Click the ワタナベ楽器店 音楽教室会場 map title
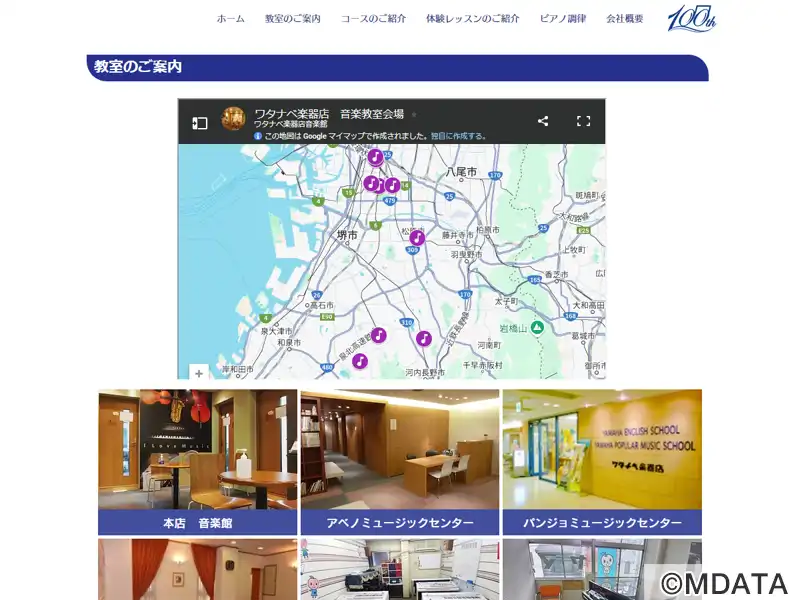800x600 pixels. click(x=329, y=114)
